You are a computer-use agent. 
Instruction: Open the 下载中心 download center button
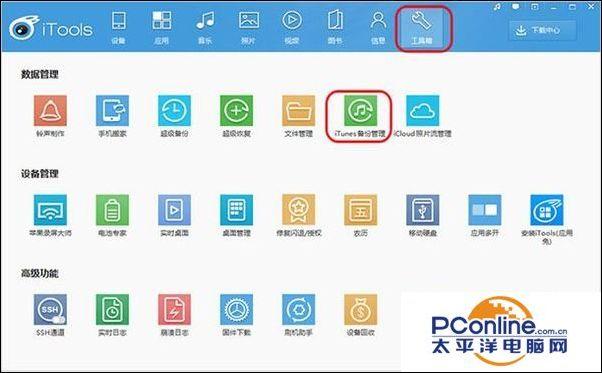[x=542, y=30]
